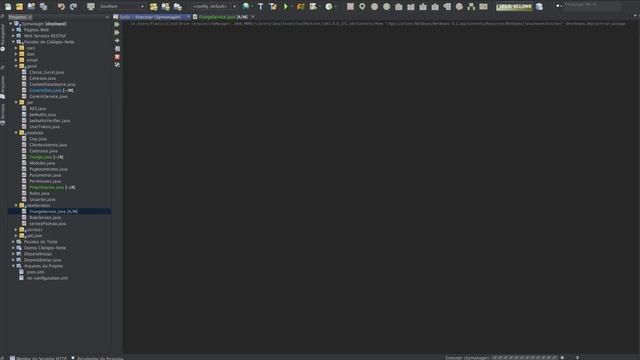Click the yellow icon right of the localhost dropdown
The width and height of the screenshot is (640, 360).
[x=153, y=7]
